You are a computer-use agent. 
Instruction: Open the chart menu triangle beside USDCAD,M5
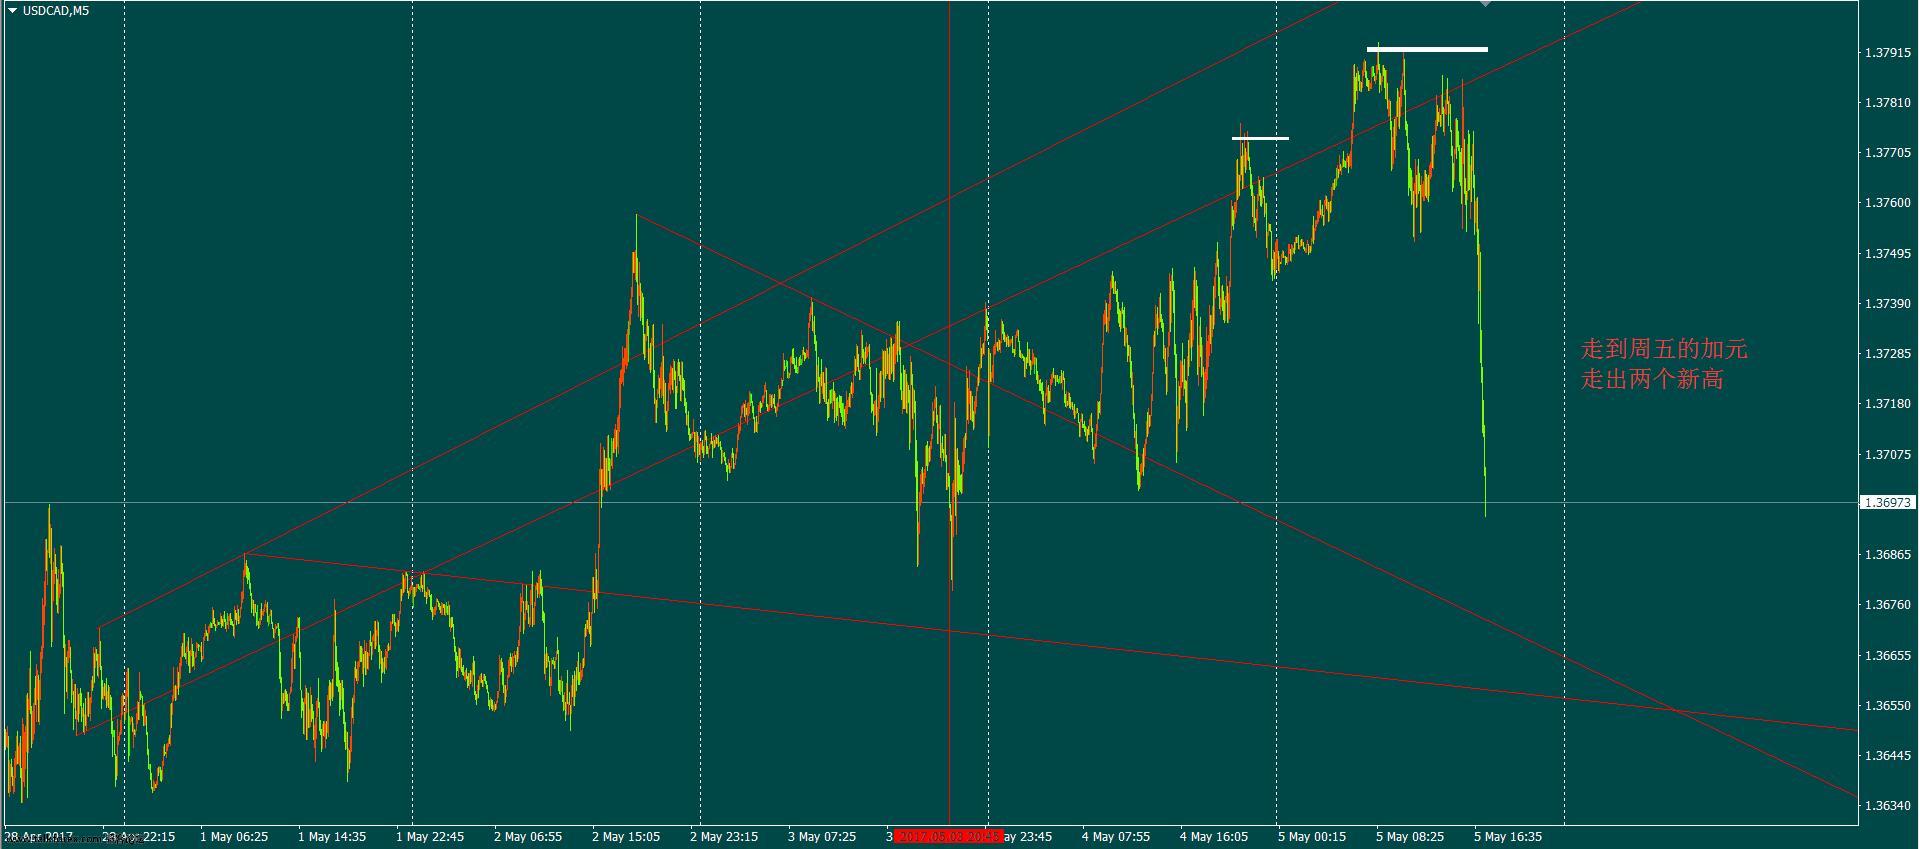point(12,11)
